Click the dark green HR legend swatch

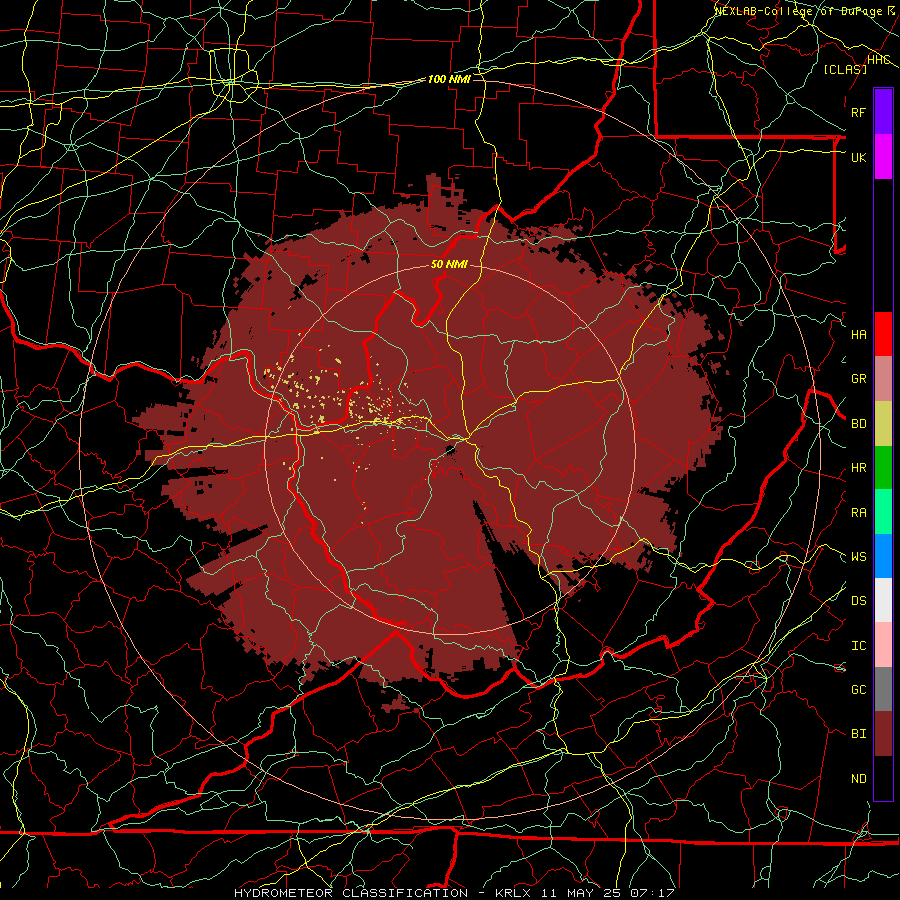883,467
